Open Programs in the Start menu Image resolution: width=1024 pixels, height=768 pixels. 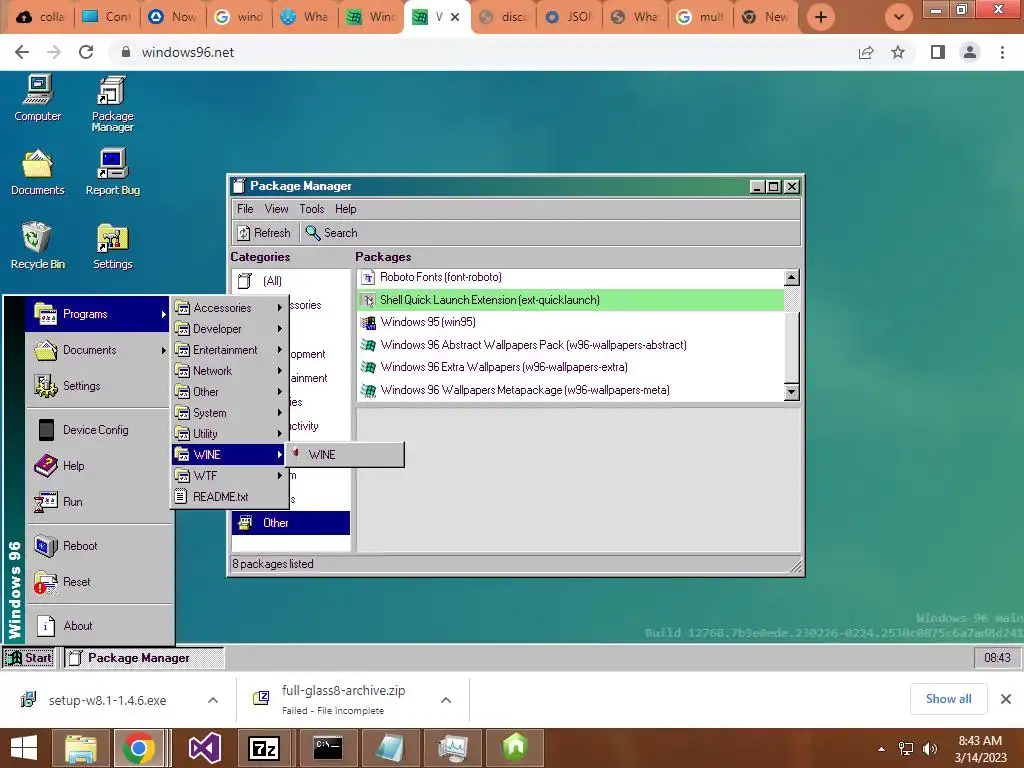click(x=97, y=314)
